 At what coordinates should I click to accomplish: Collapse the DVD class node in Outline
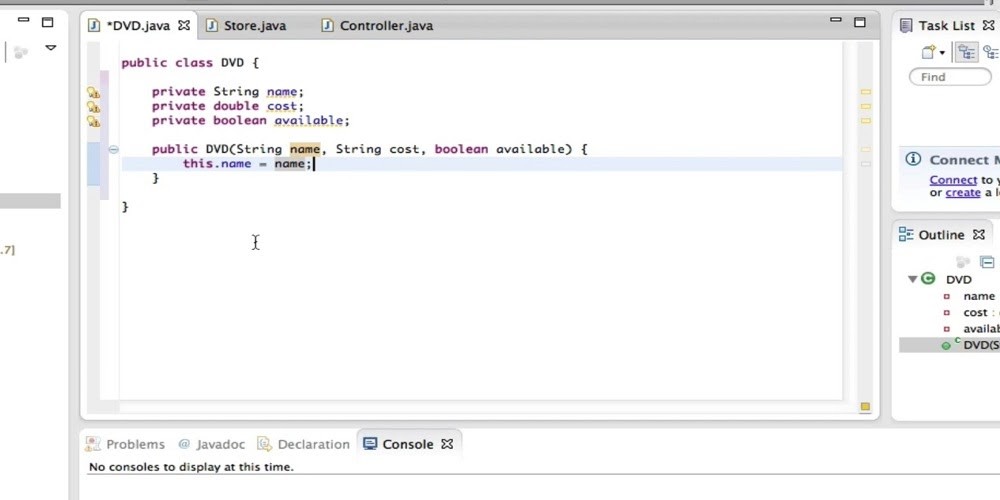click(x=912, y=279)
